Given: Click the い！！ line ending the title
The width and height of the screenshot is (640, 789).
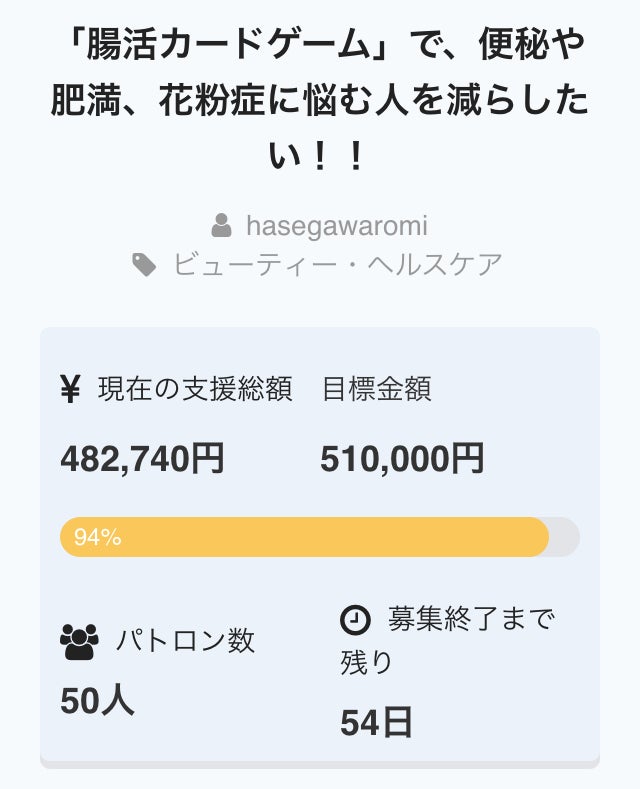Looking at the screenshot, I should click(x=319, y=159).
